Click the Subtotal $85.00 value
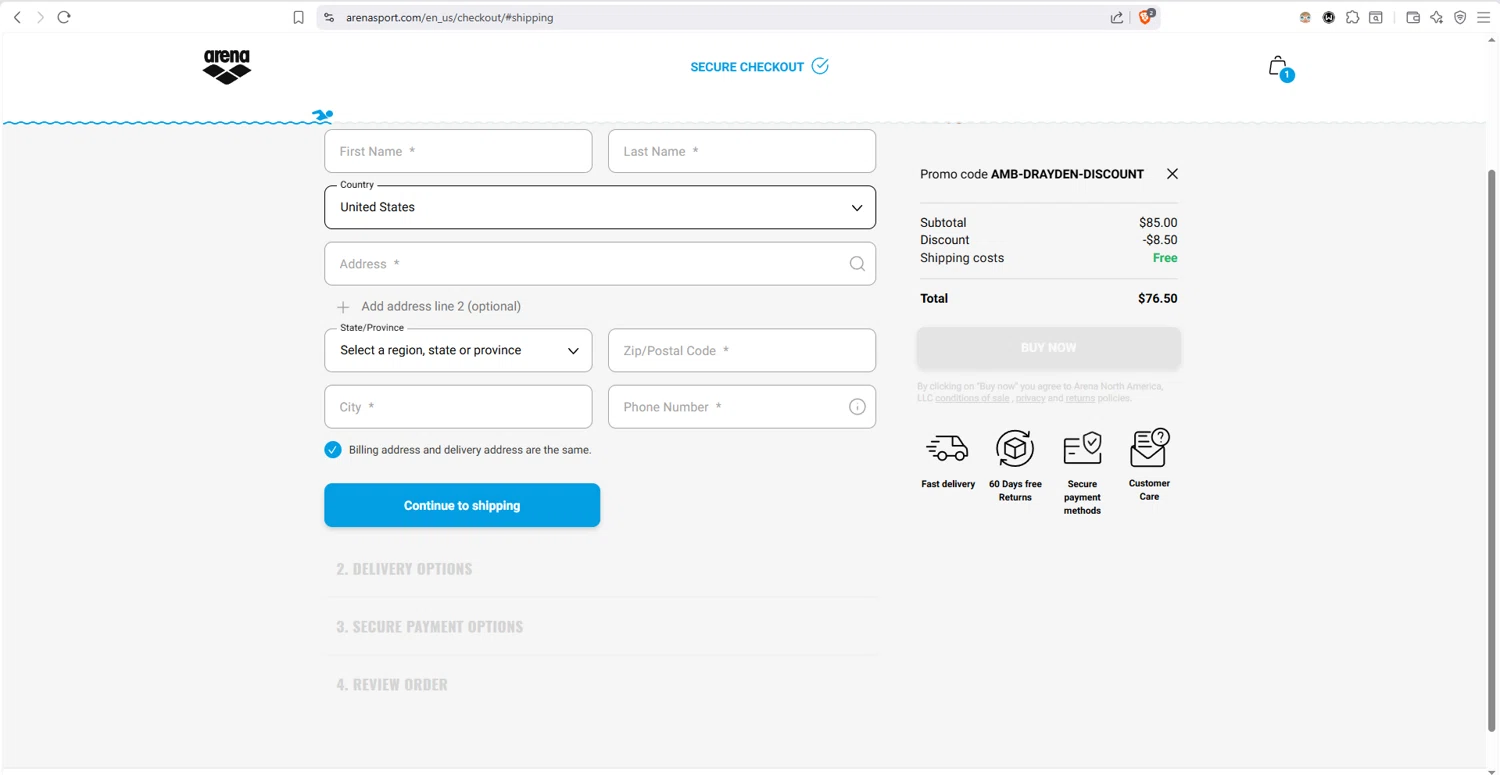Image resolution: width=1500 pixels, height=775 pixels. 1158,223
